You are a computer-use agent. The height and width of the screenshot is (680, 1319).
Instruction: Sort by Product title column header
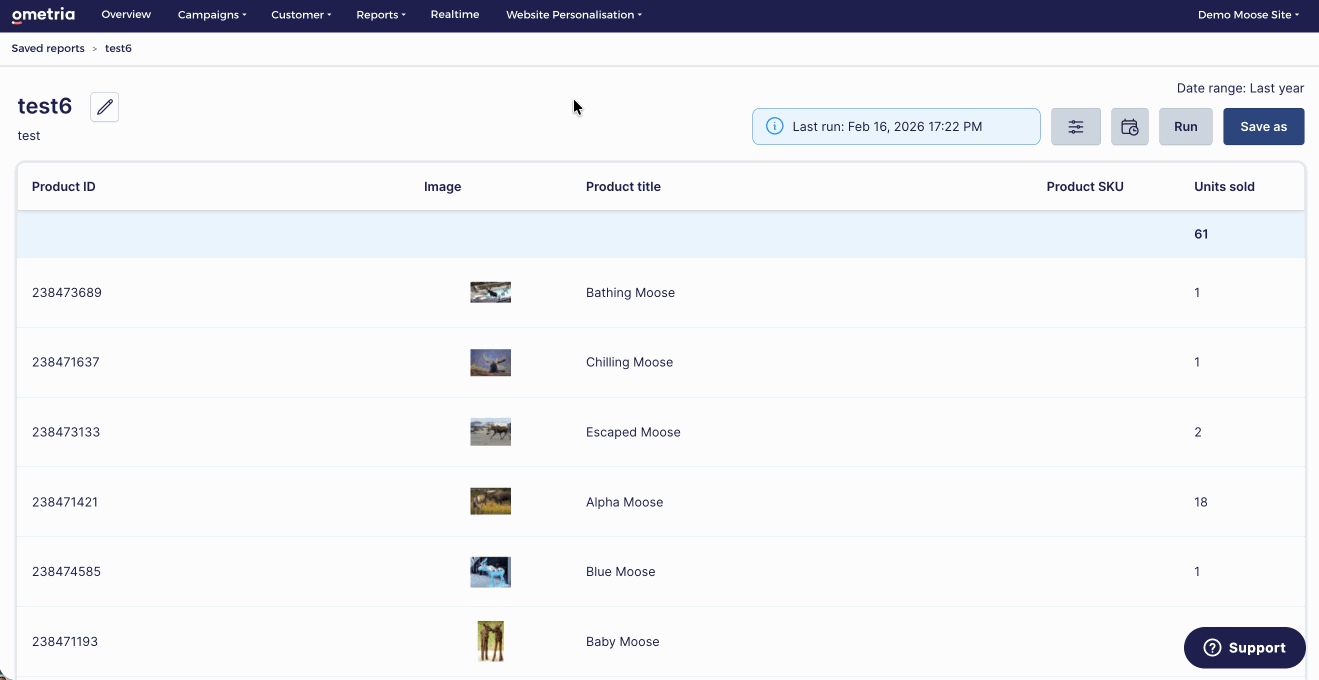(x=623, y=187)
